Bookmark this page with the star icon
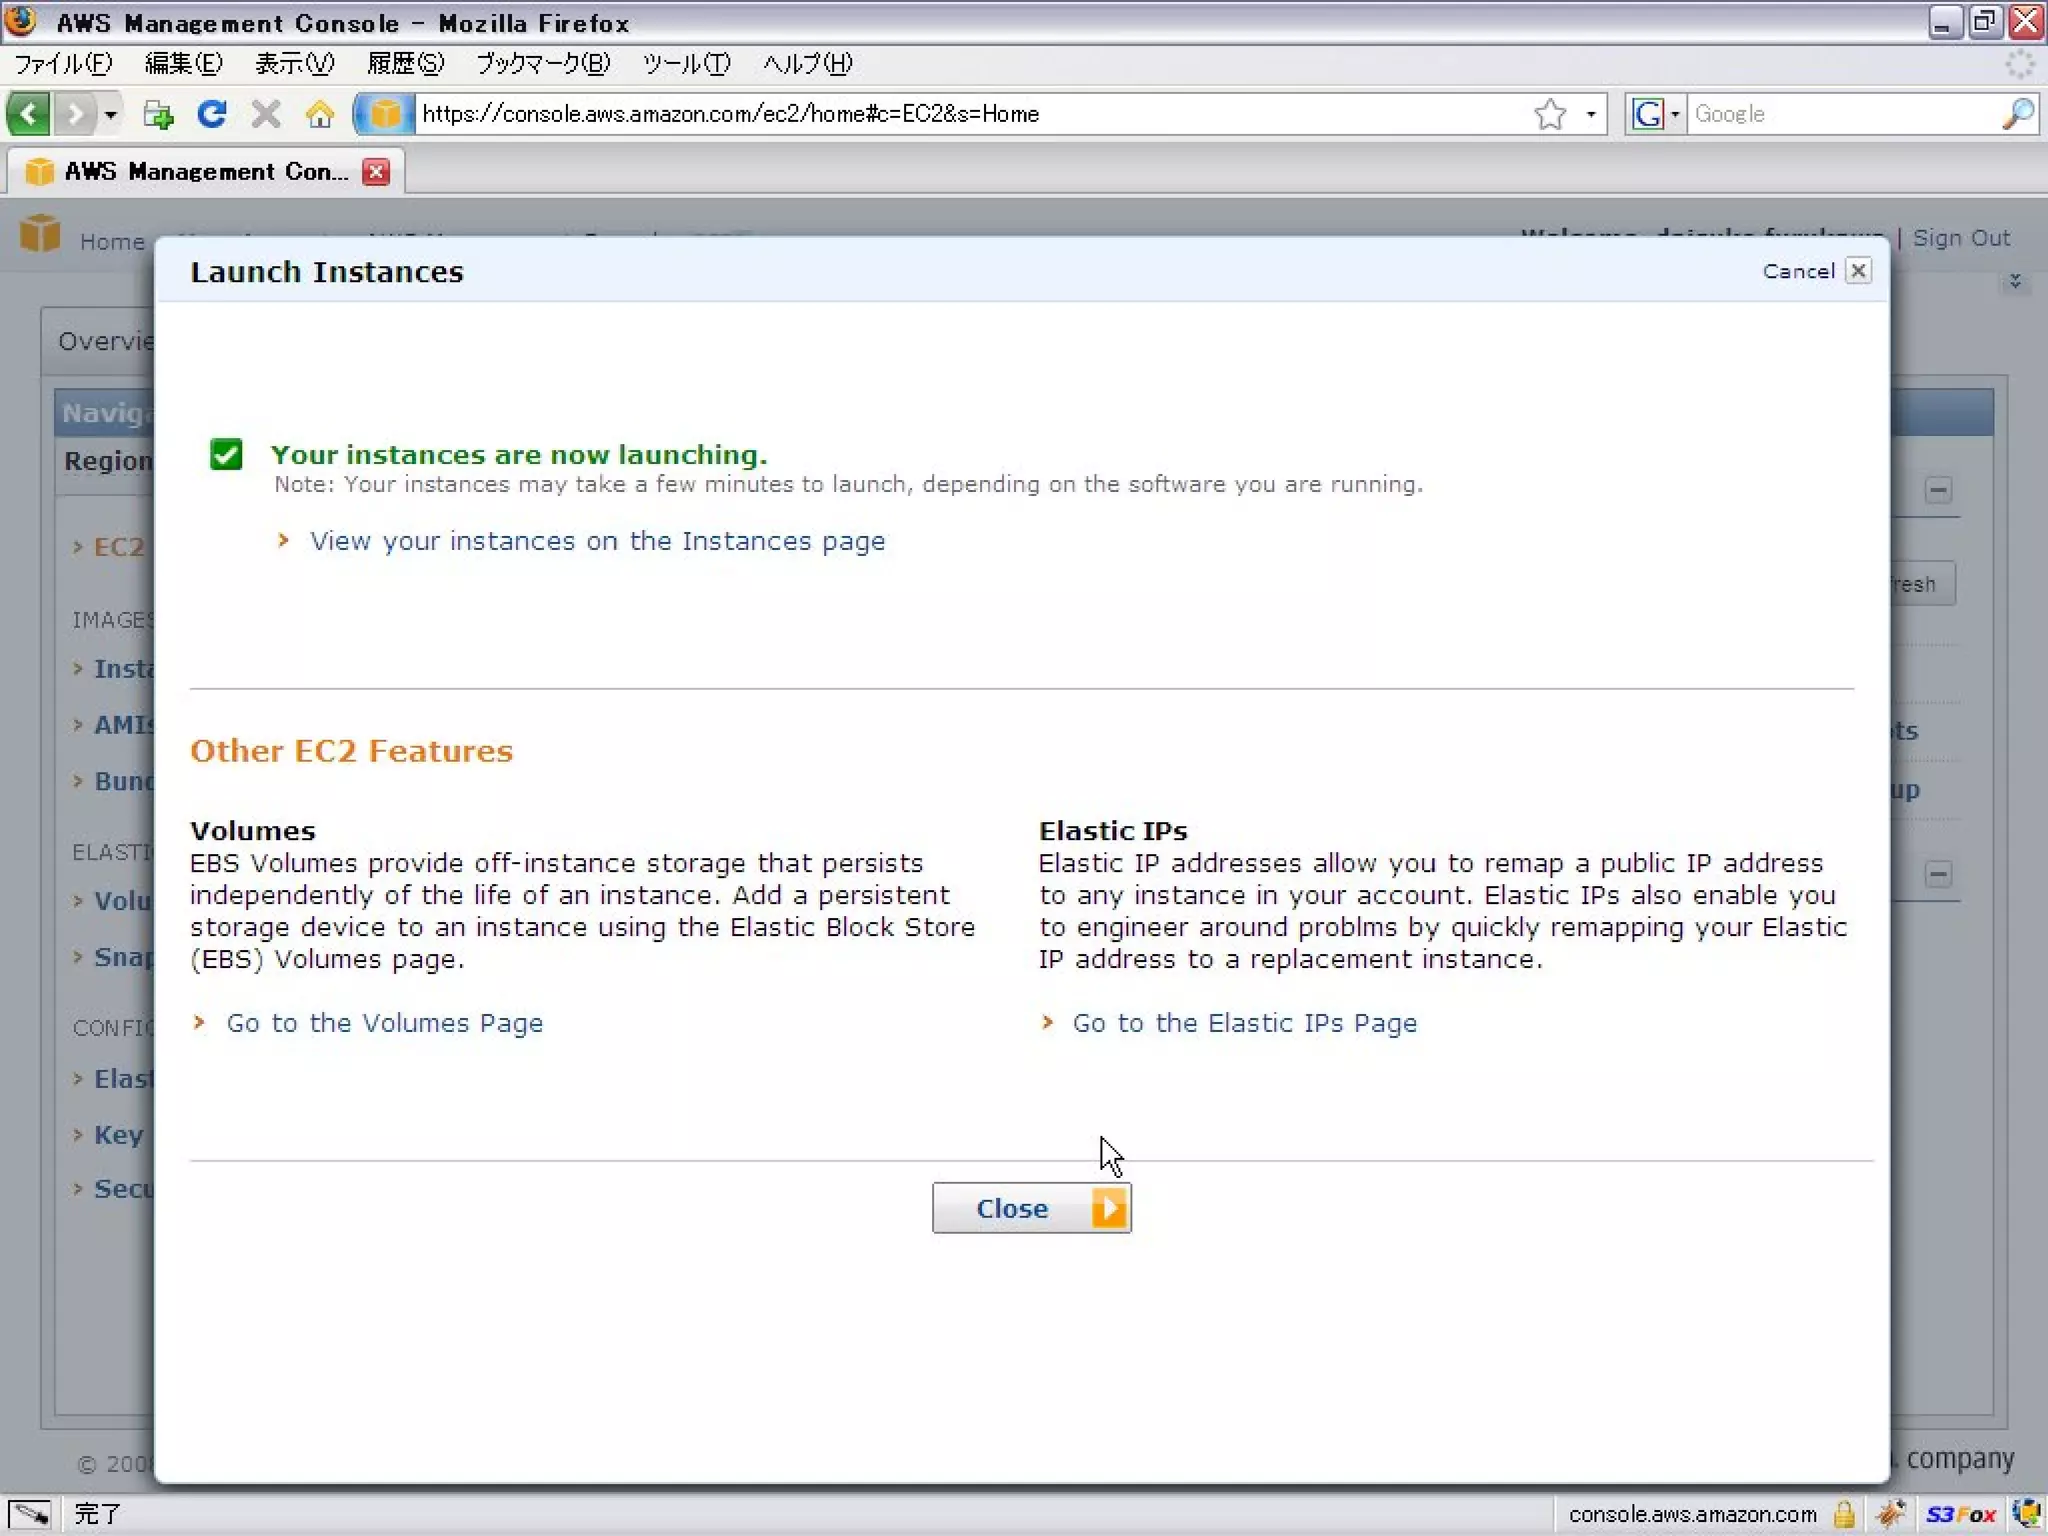 coord(1550,114)
